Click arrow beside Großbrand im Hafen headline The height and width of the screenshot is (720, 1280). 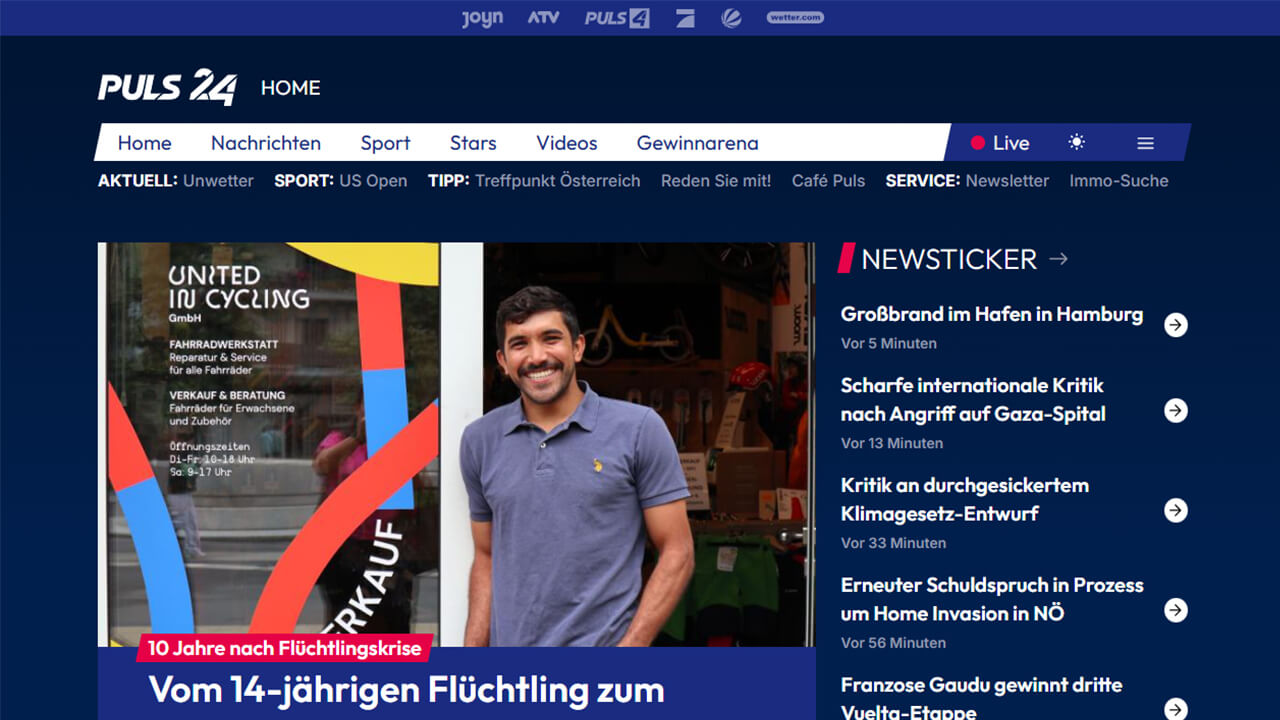1176,324
